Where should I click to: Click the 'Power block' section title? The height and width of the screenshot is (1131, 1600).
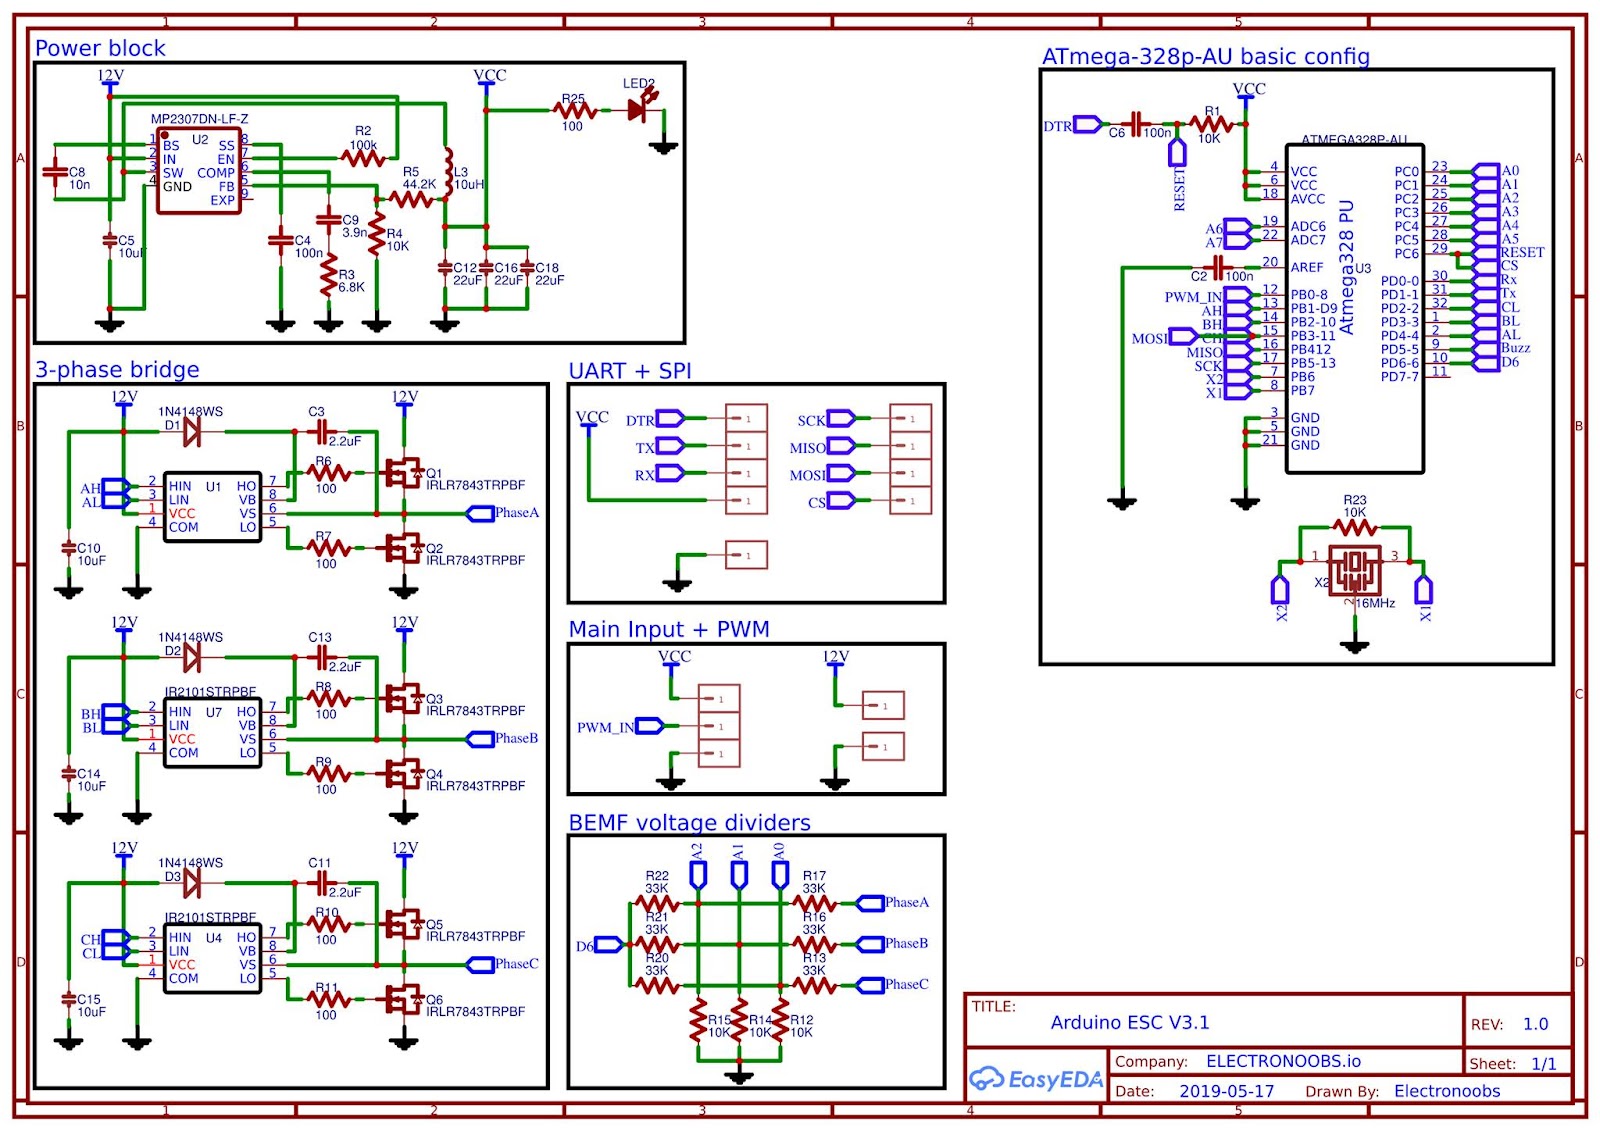click(x=100, y=48)
